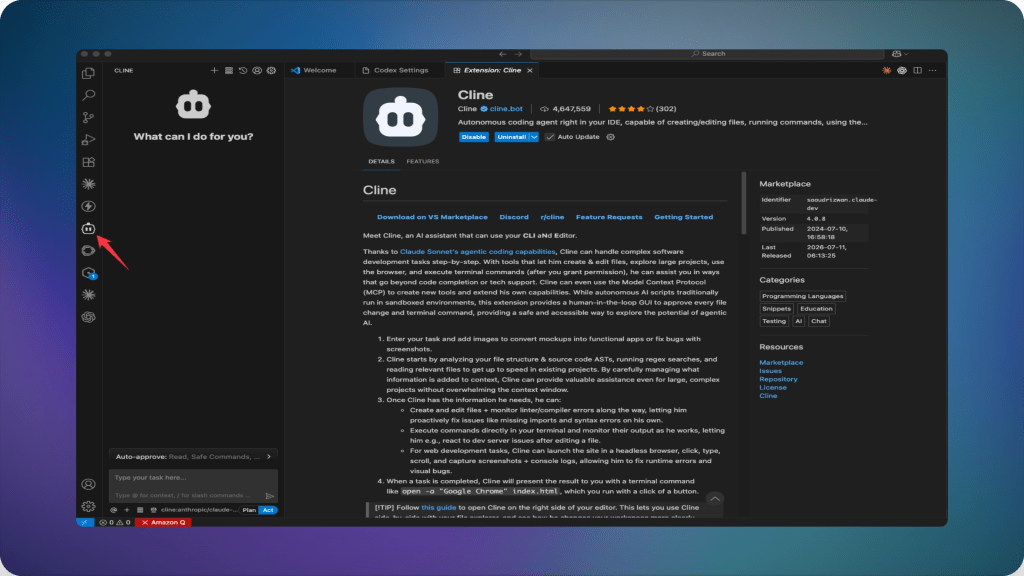The height and width of the screenshot is (576, 1024).
Task: Add context with the @ icon
Action: coord(114,510)
